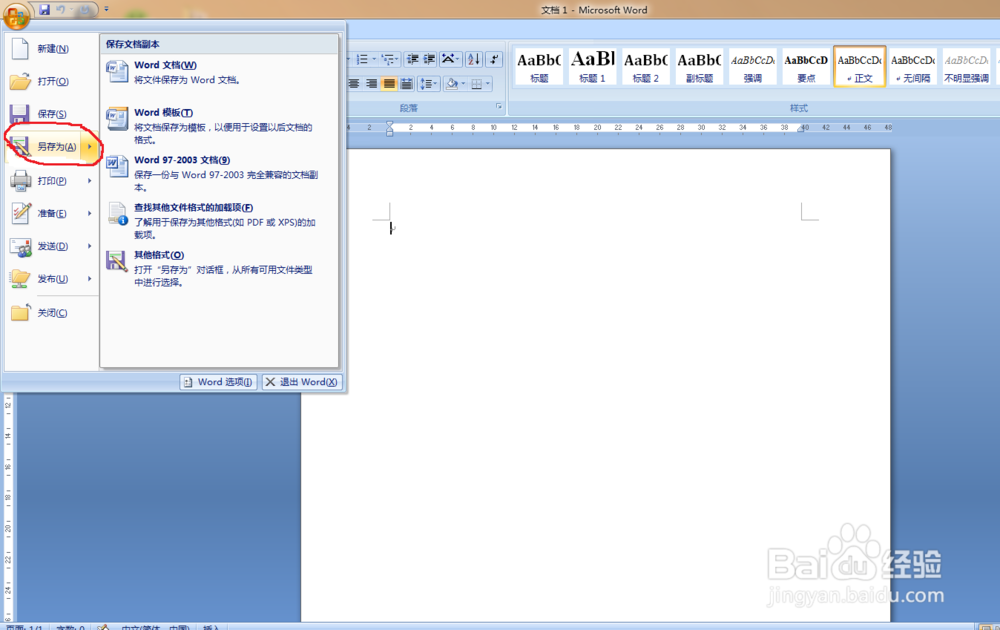The image size is (1000, 630).
Task: Click the shading paint bucket icon
Action: click(452, 84)
